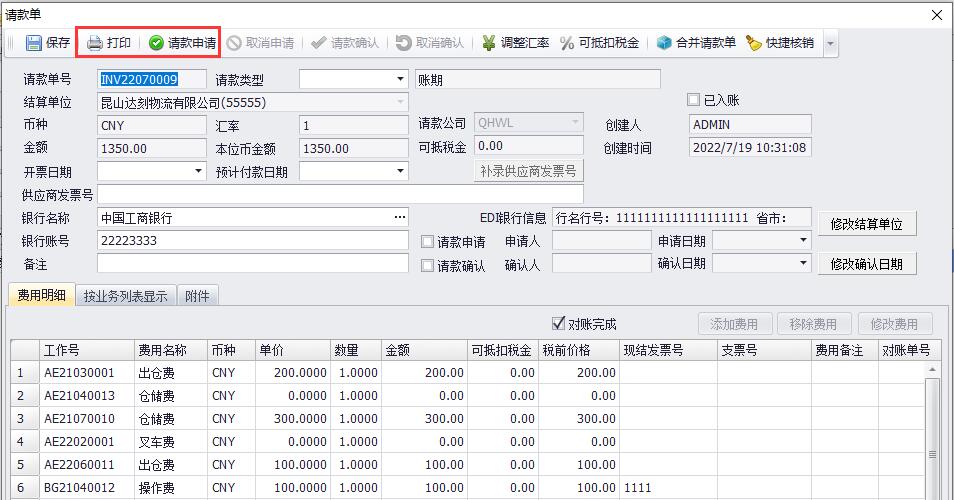Open the 开票日期 date dropdown
Viewport: 954px width, 500px height.
199,171
